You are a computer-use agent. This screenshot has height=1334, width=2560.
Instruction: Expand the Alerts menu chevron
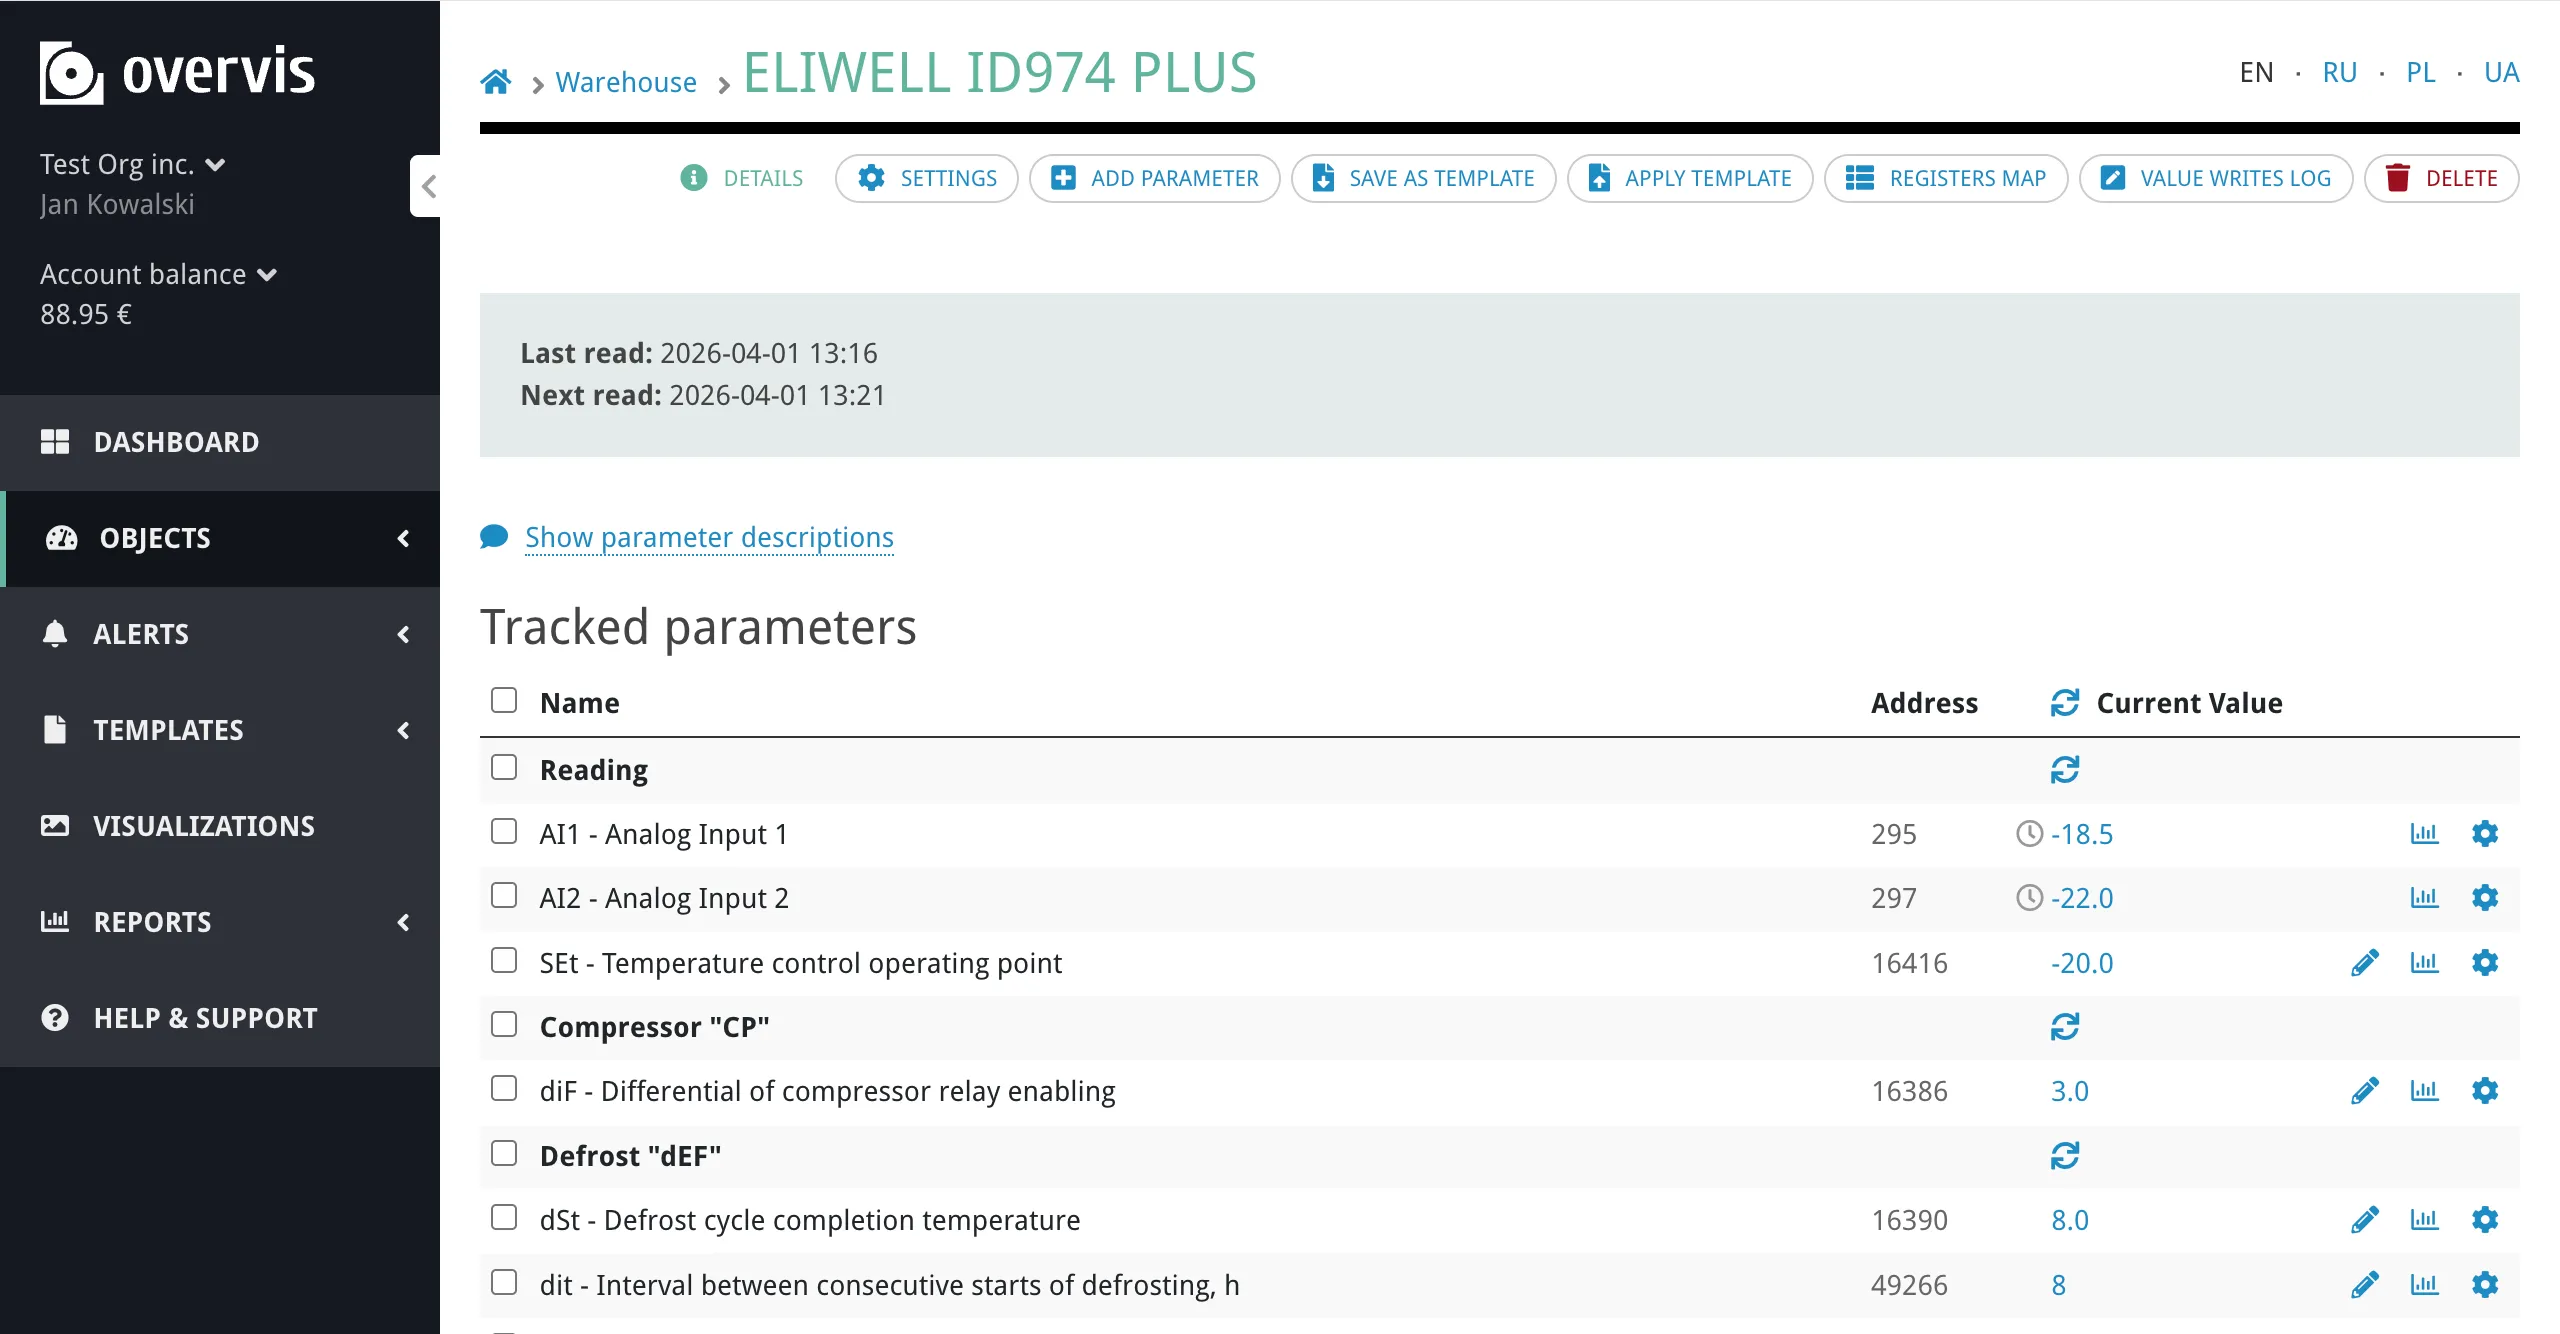point(404,634)
